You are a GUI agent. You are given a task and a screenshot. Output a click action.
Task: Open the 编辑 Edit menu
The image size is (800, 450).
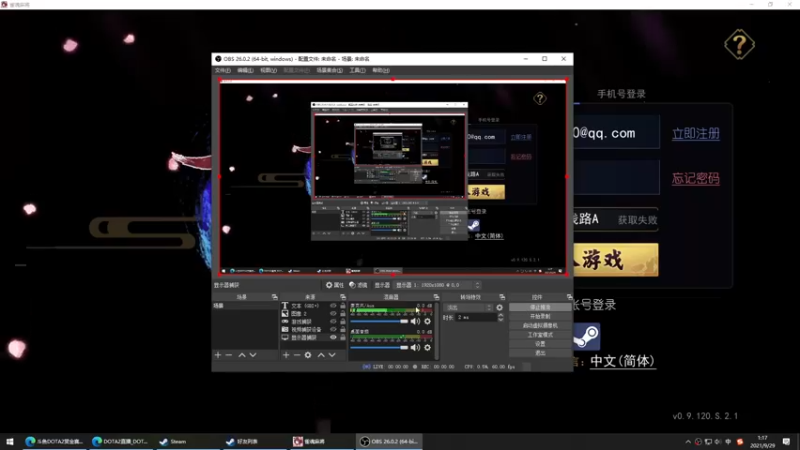(245, 70)
